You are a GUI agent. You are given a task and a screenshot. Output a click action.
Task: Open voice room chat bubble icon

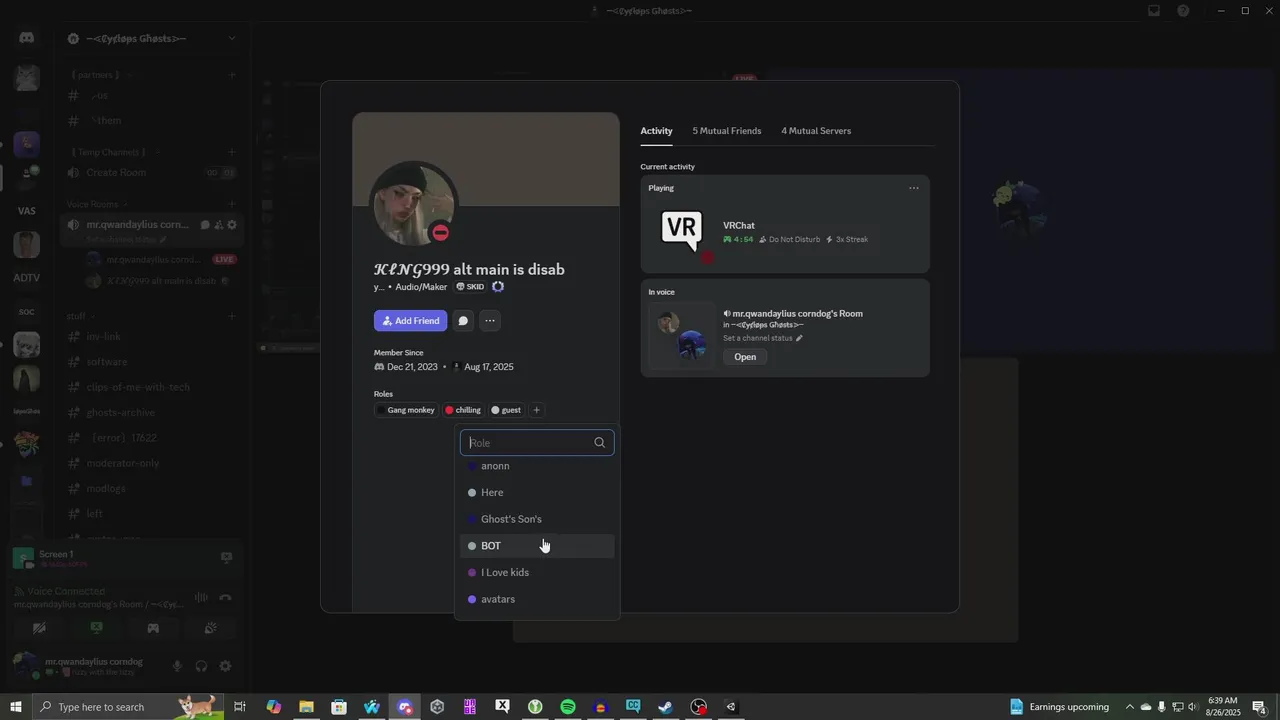point(205,225)
